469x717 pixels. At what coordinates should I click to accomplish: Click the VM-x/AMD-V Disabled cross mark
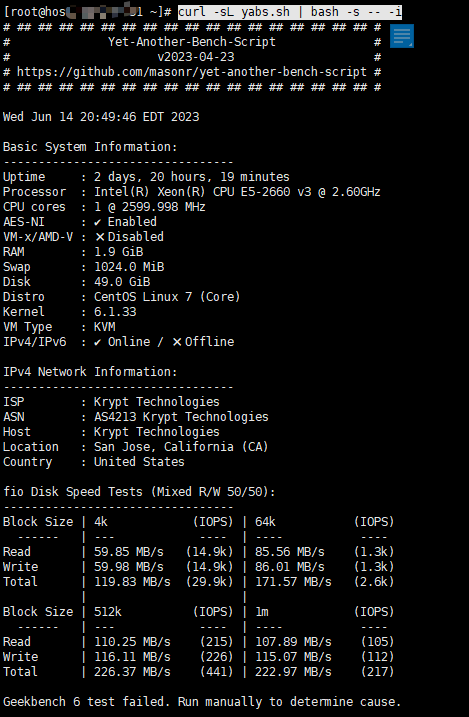[100, 237]
